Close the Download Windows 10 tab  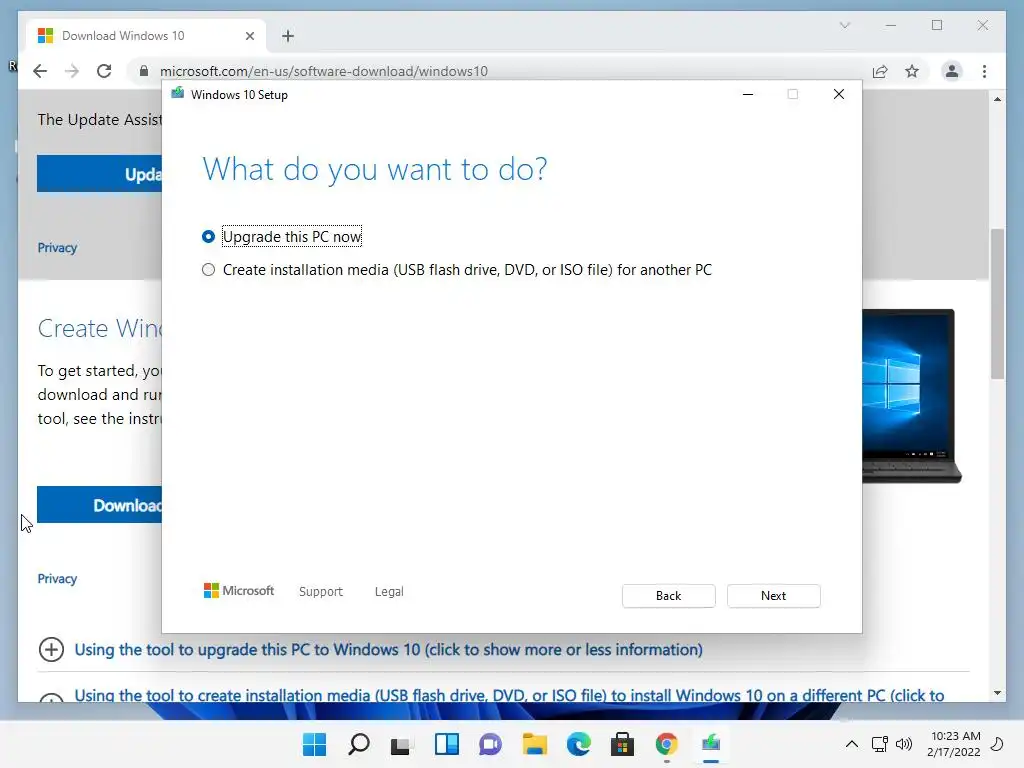coord(249,36)
